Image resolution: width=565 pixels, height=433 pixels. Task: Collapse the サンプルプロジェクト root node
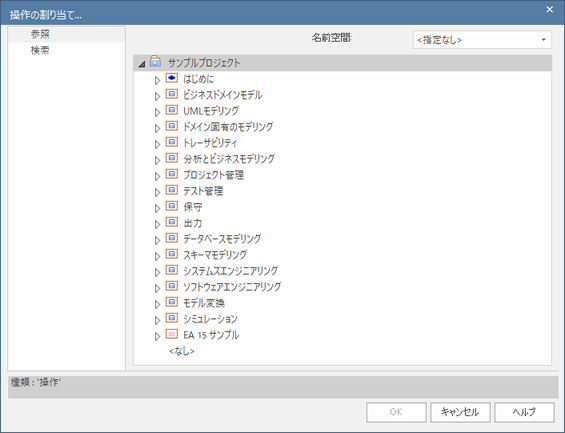142,64
